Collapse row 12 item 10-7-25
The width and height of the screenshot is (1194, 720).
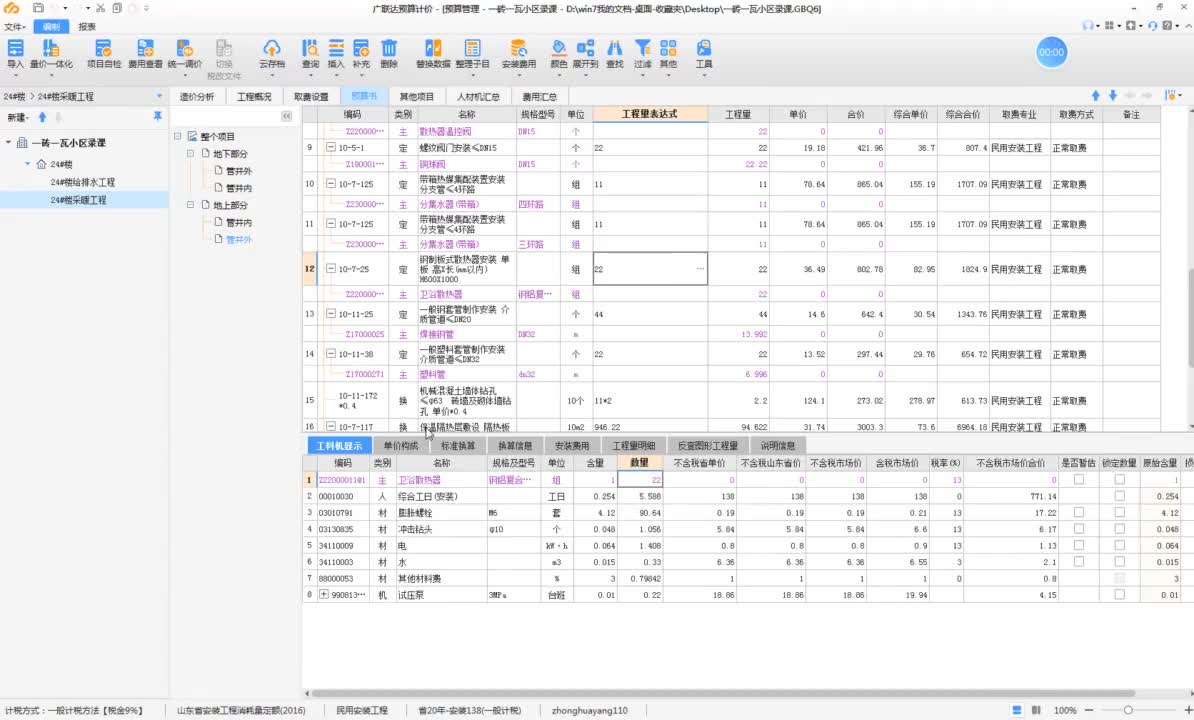pos(330,268)
